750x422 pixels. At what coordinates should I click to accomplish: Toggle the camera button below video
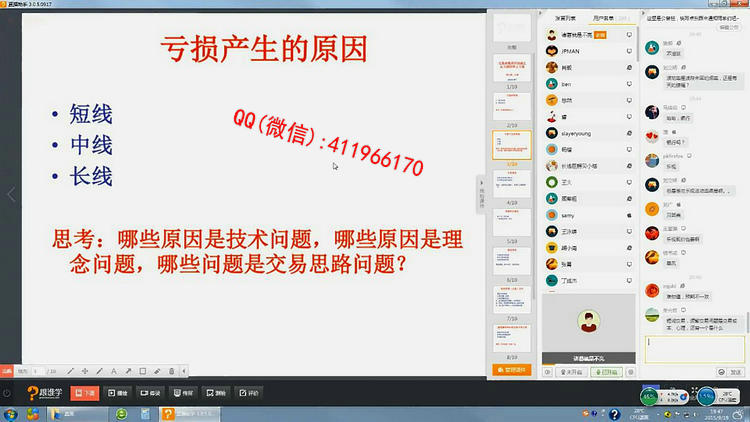(571, 372)
